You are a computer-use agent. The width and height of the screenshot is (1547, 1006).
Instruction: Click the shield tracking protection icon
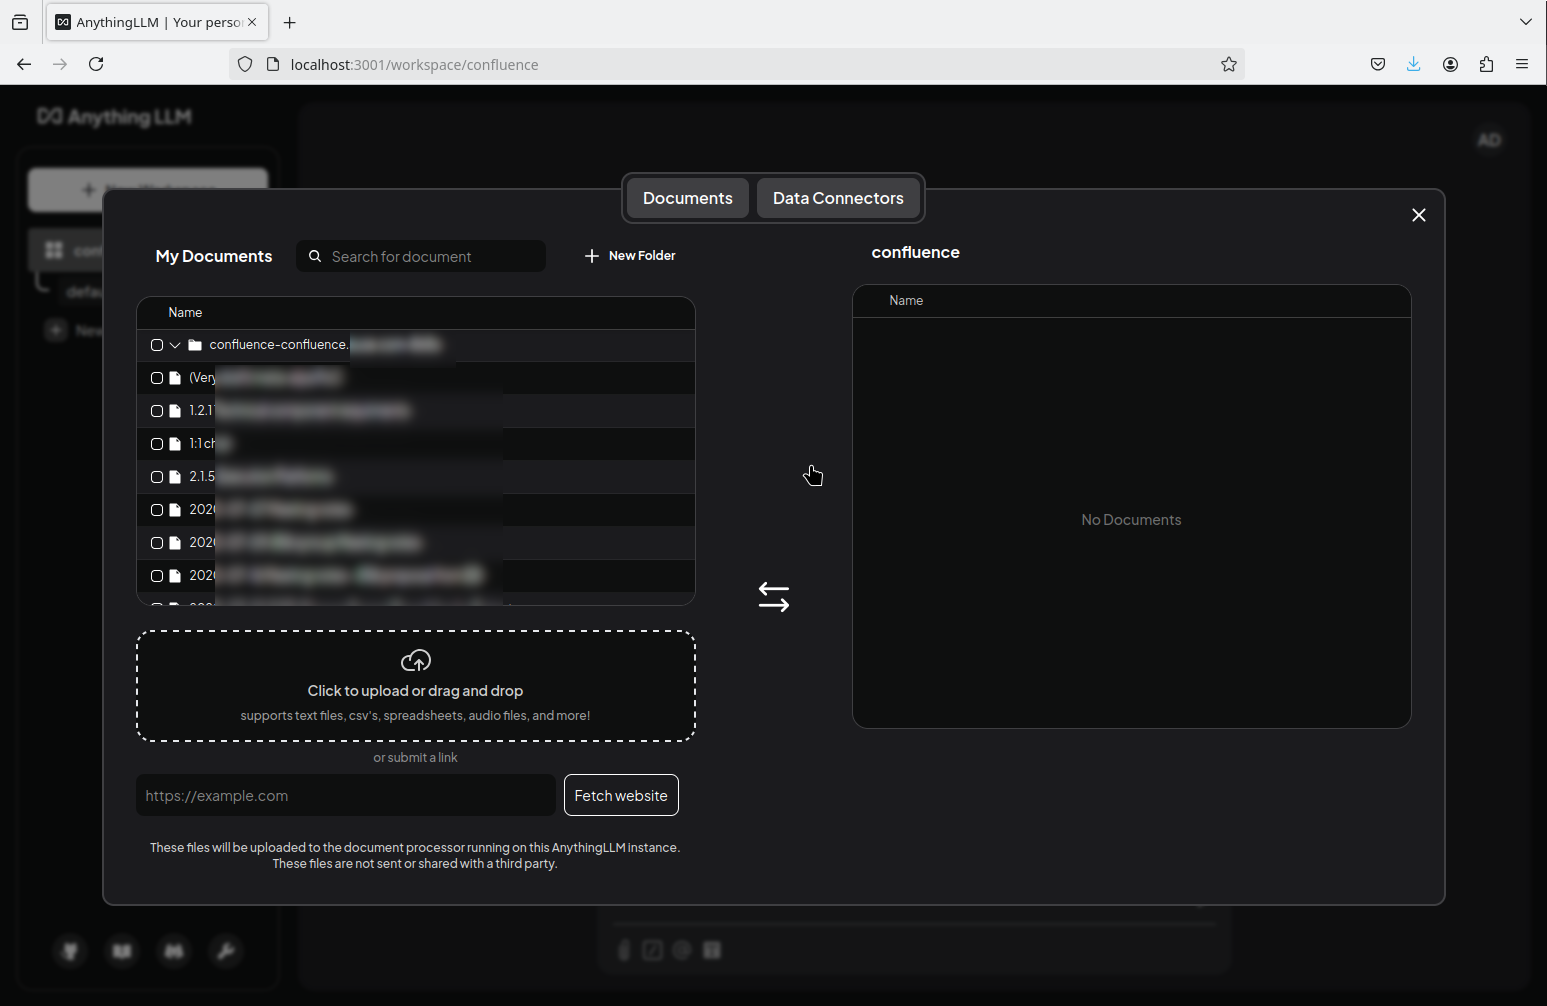[245, 64]
